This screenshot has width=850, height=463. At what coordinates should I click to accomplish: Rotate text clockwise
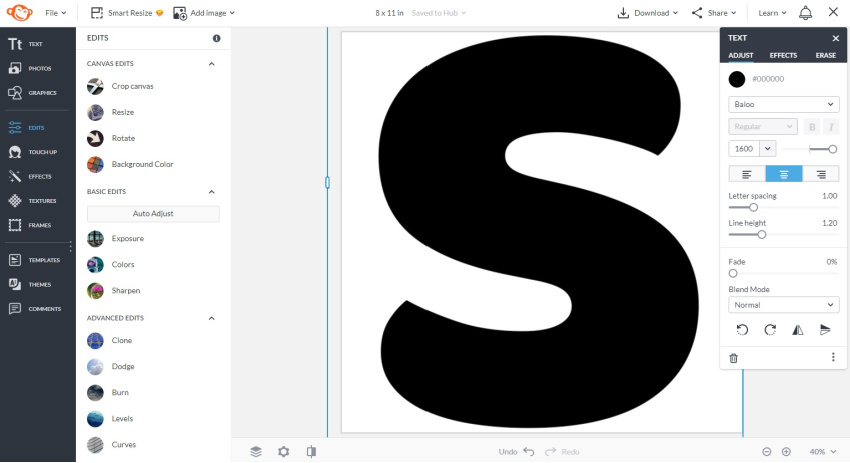pos(770,330)
